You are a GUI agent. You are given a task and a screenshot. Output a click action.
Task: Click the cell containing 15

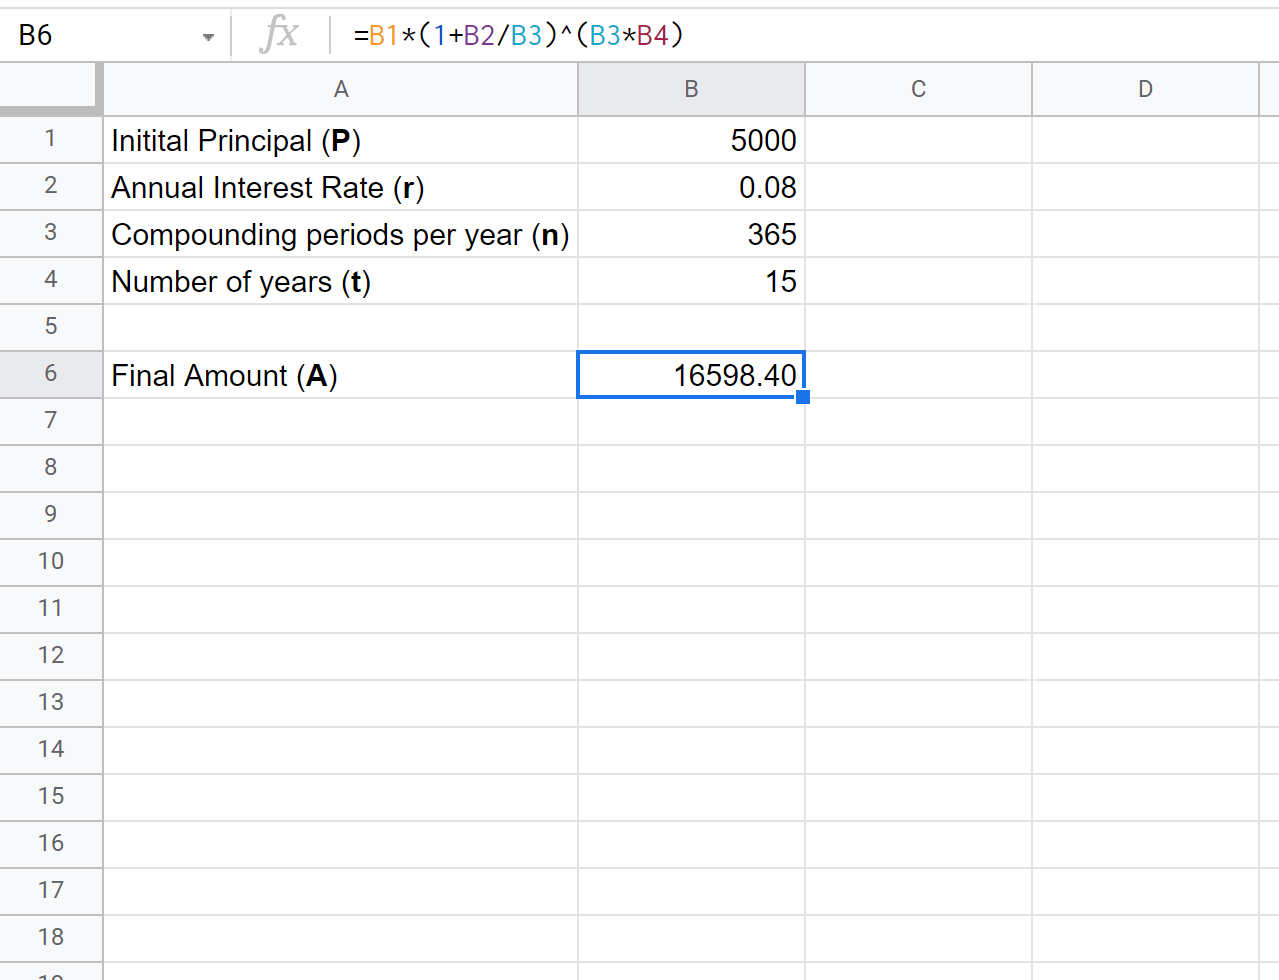click(691, 282)
